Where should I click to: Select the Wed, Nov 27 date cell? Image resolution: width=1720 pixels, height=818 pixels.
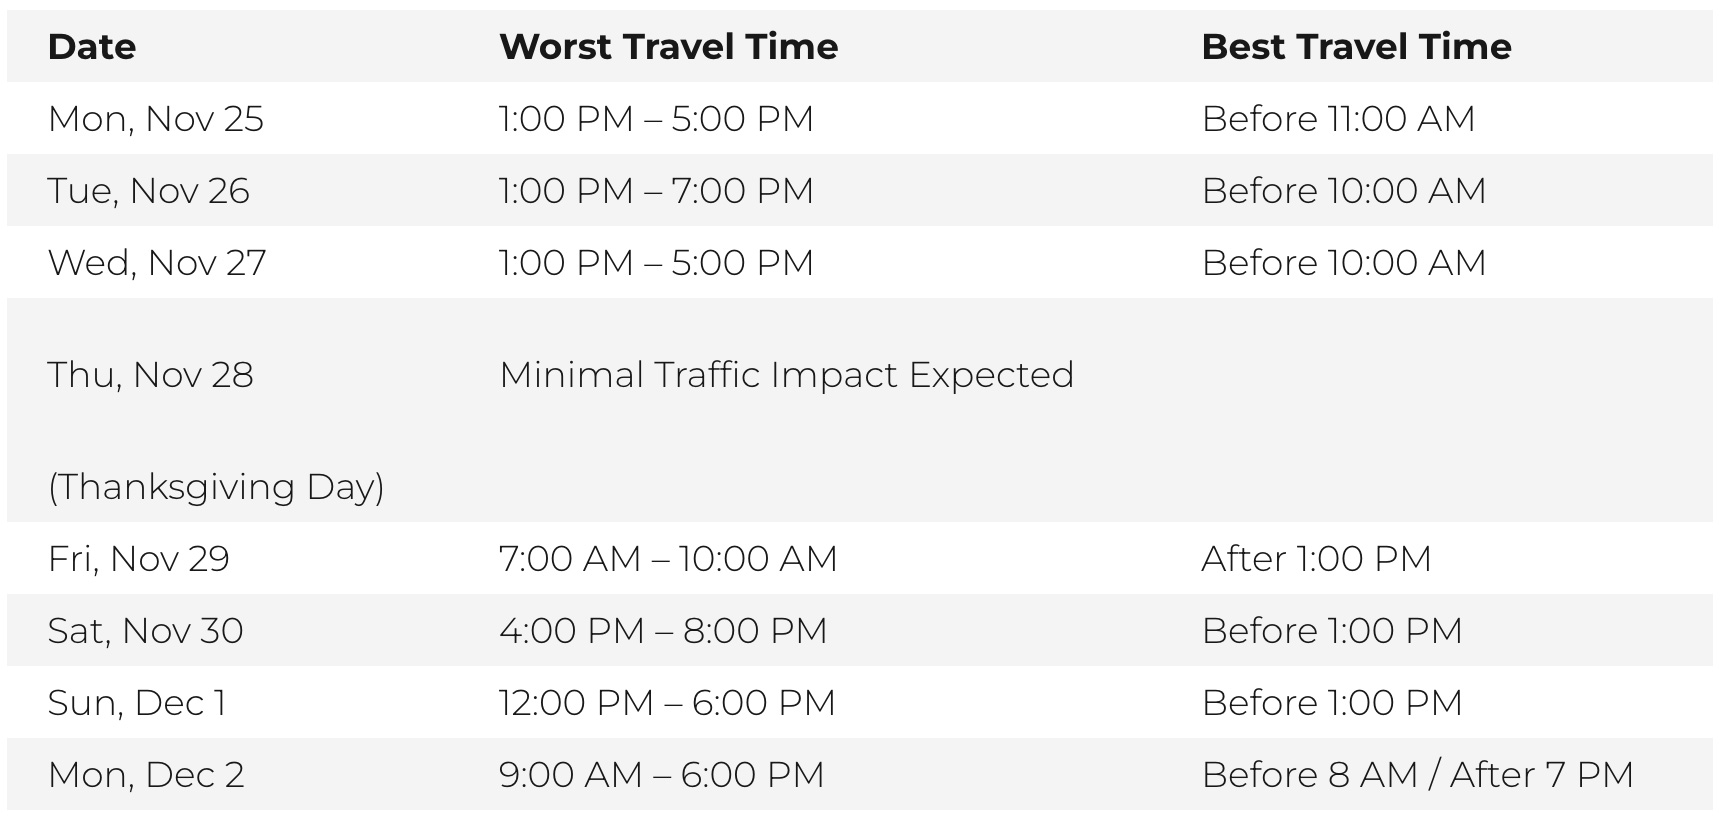tap(157, 263)
